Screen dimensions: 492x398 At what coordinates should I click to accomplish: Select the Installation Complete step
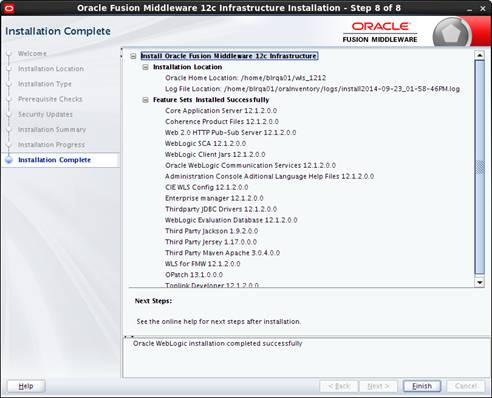[x=54, y=160]
